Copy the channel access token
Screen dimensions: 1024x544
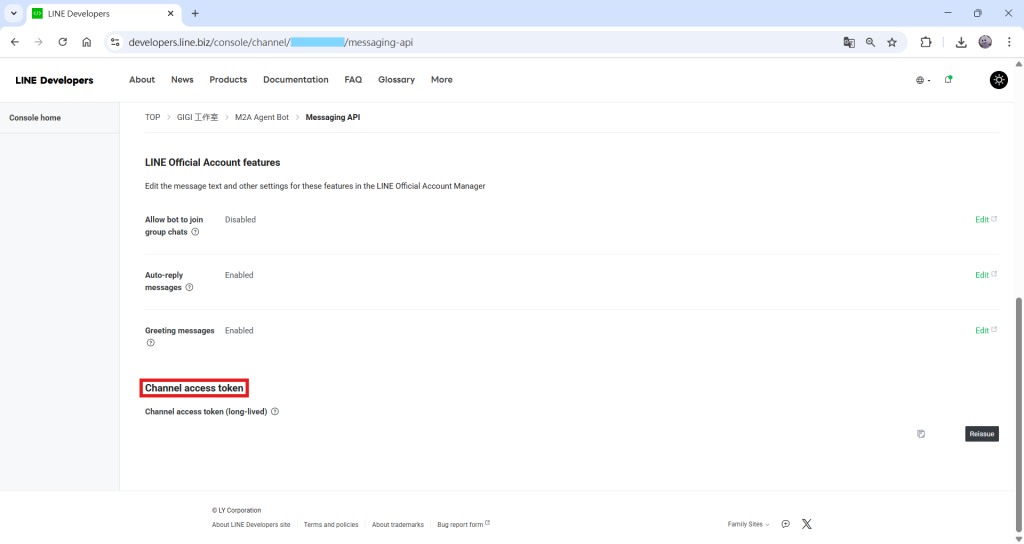pyautogui.click(x=921, y=434)
